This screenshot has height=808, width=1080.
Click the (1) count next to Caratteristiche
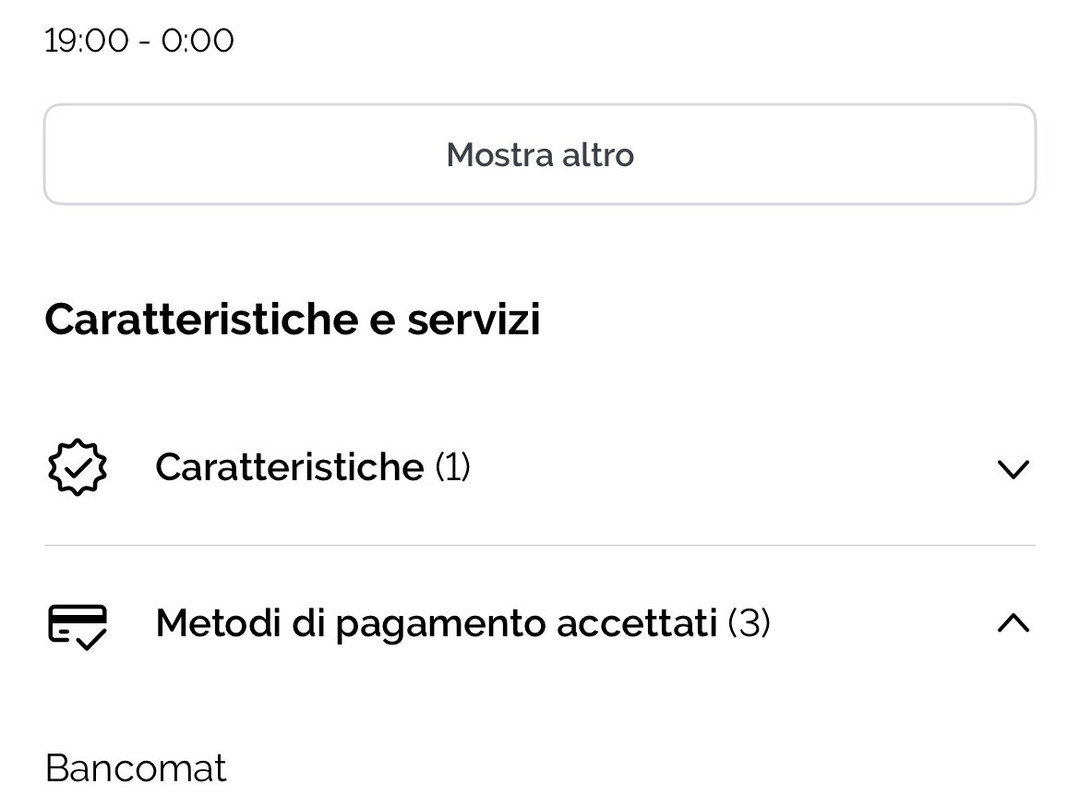click(x=453, y=467)
